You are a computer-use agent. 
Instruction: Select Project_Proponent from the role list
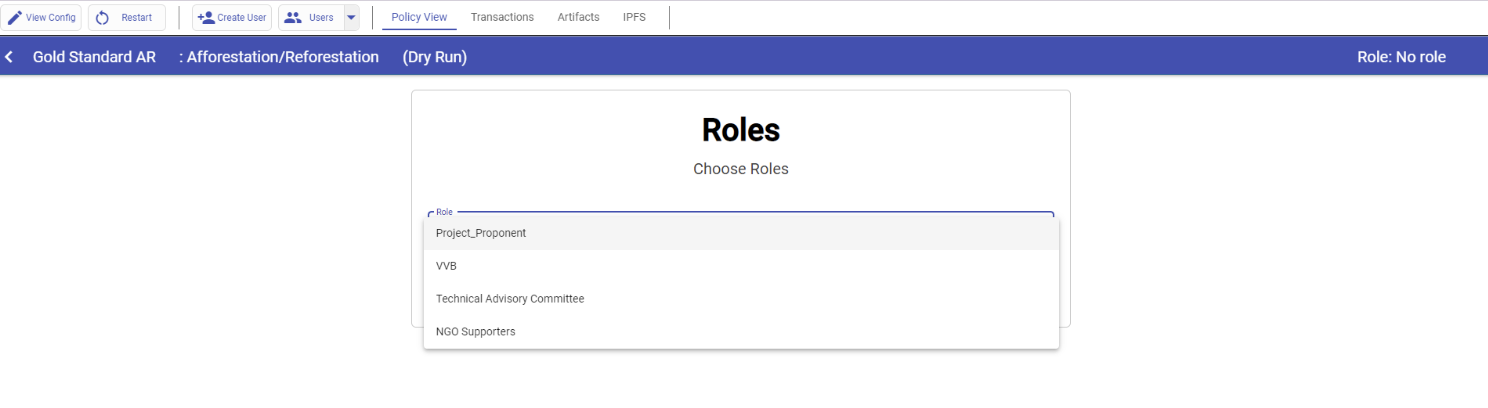tap(481, 233)
